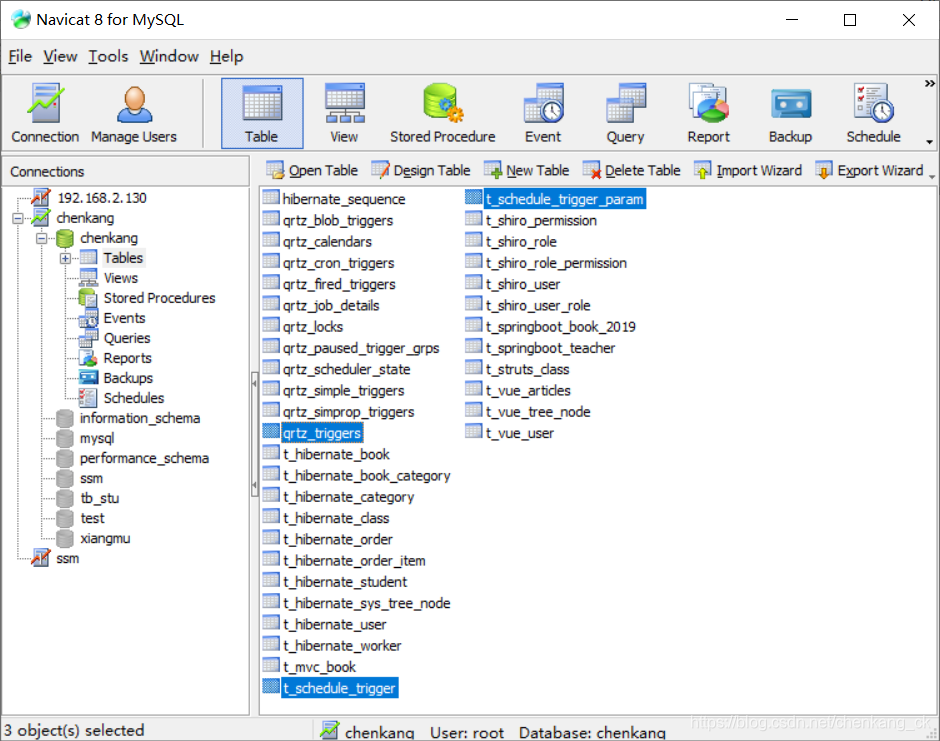Viewport: 940px width, 741px height.
Task: Select the qrtz_job_details table
Action: point(331,306)
